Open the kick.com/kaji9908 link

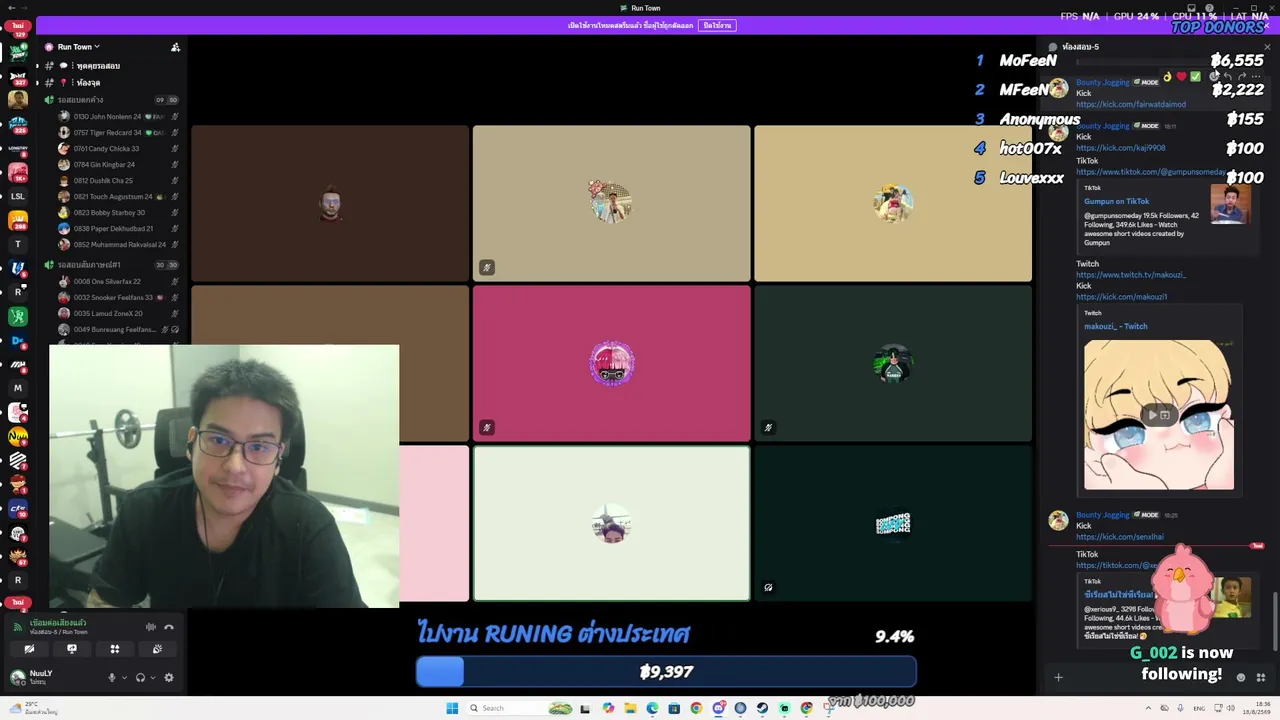pos(1121,148)
